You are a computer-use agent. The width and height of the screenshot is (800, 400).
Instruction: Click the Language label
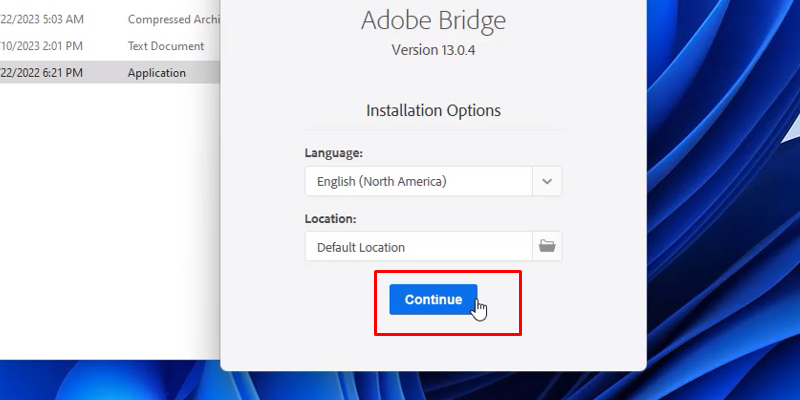(333, 153)
